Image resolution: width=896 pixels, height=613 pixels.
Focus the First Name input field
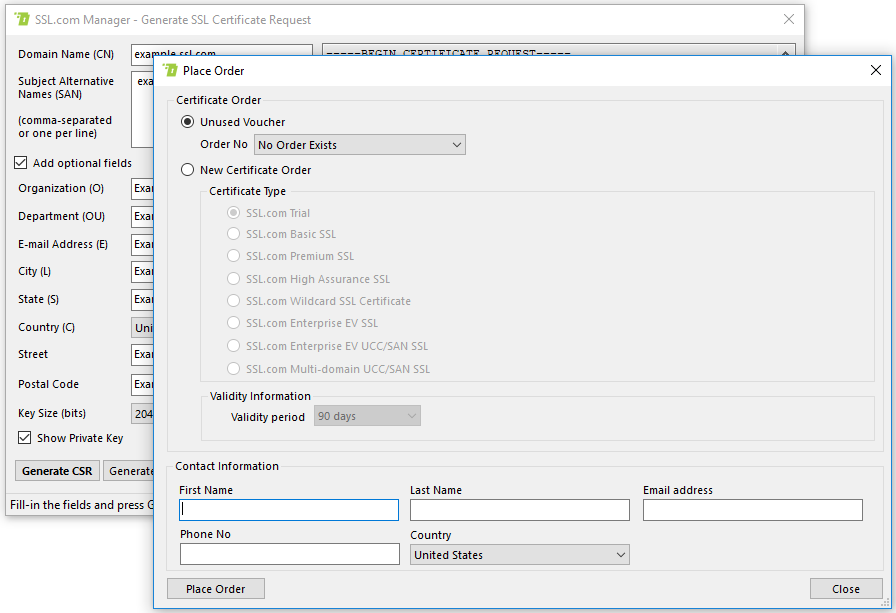(x=289, y=510)
